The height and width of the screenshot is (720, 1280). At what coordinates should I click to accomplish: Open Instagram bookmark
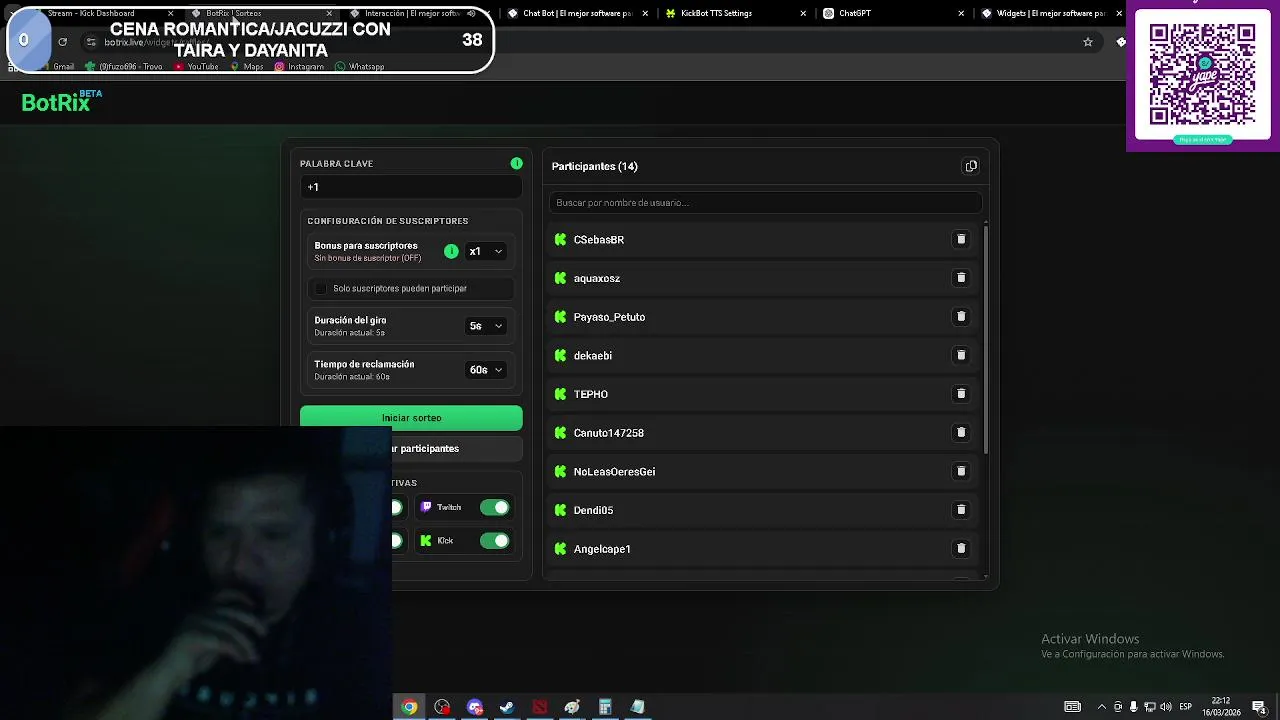pyautogui.click(x=300, y=66)
